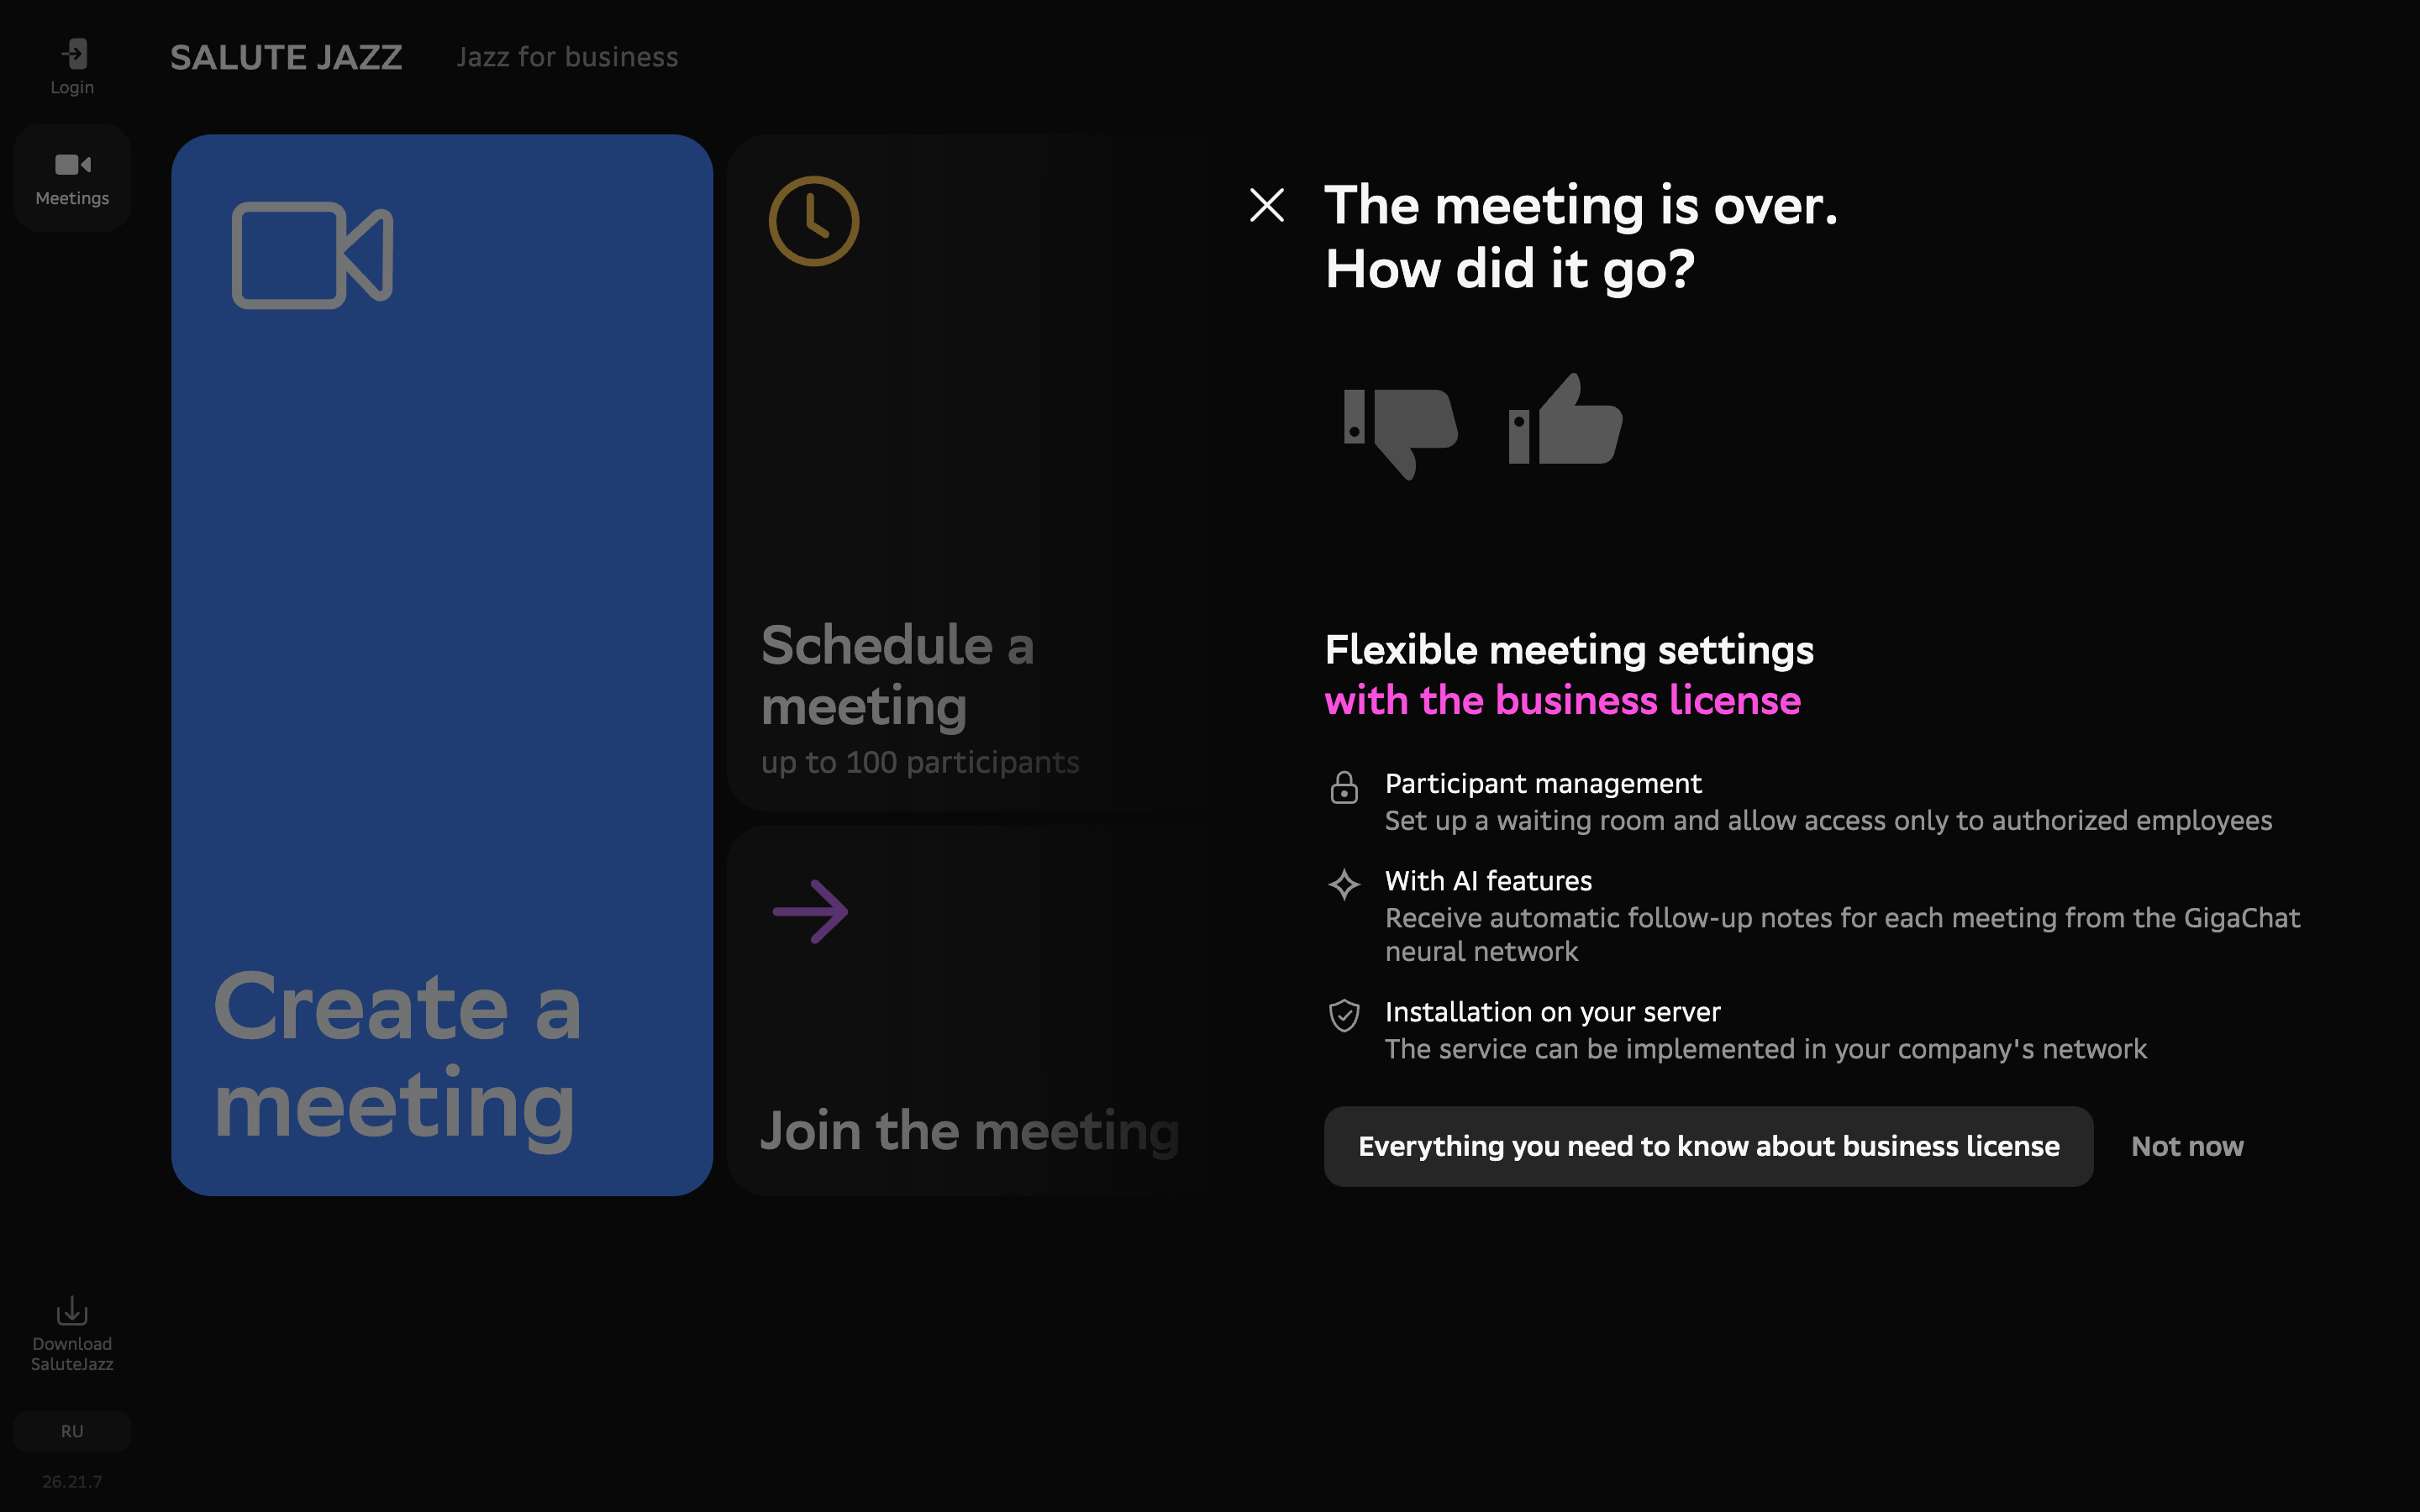Click the SALUTE JAZZ logo
This screenshot has height=1512, width=2420.
pos(286,57)
